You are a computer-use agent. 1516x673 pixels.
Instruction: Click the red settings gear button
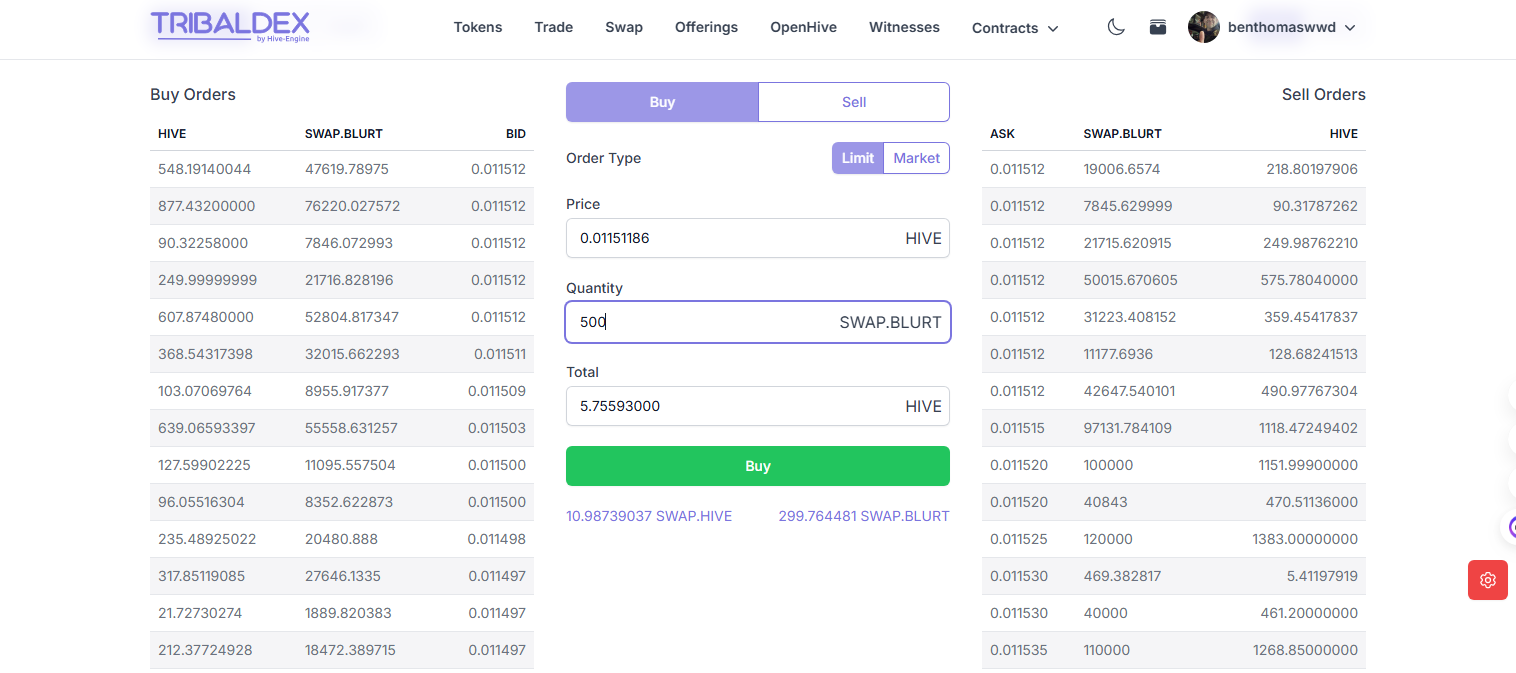pos(1487,580)
